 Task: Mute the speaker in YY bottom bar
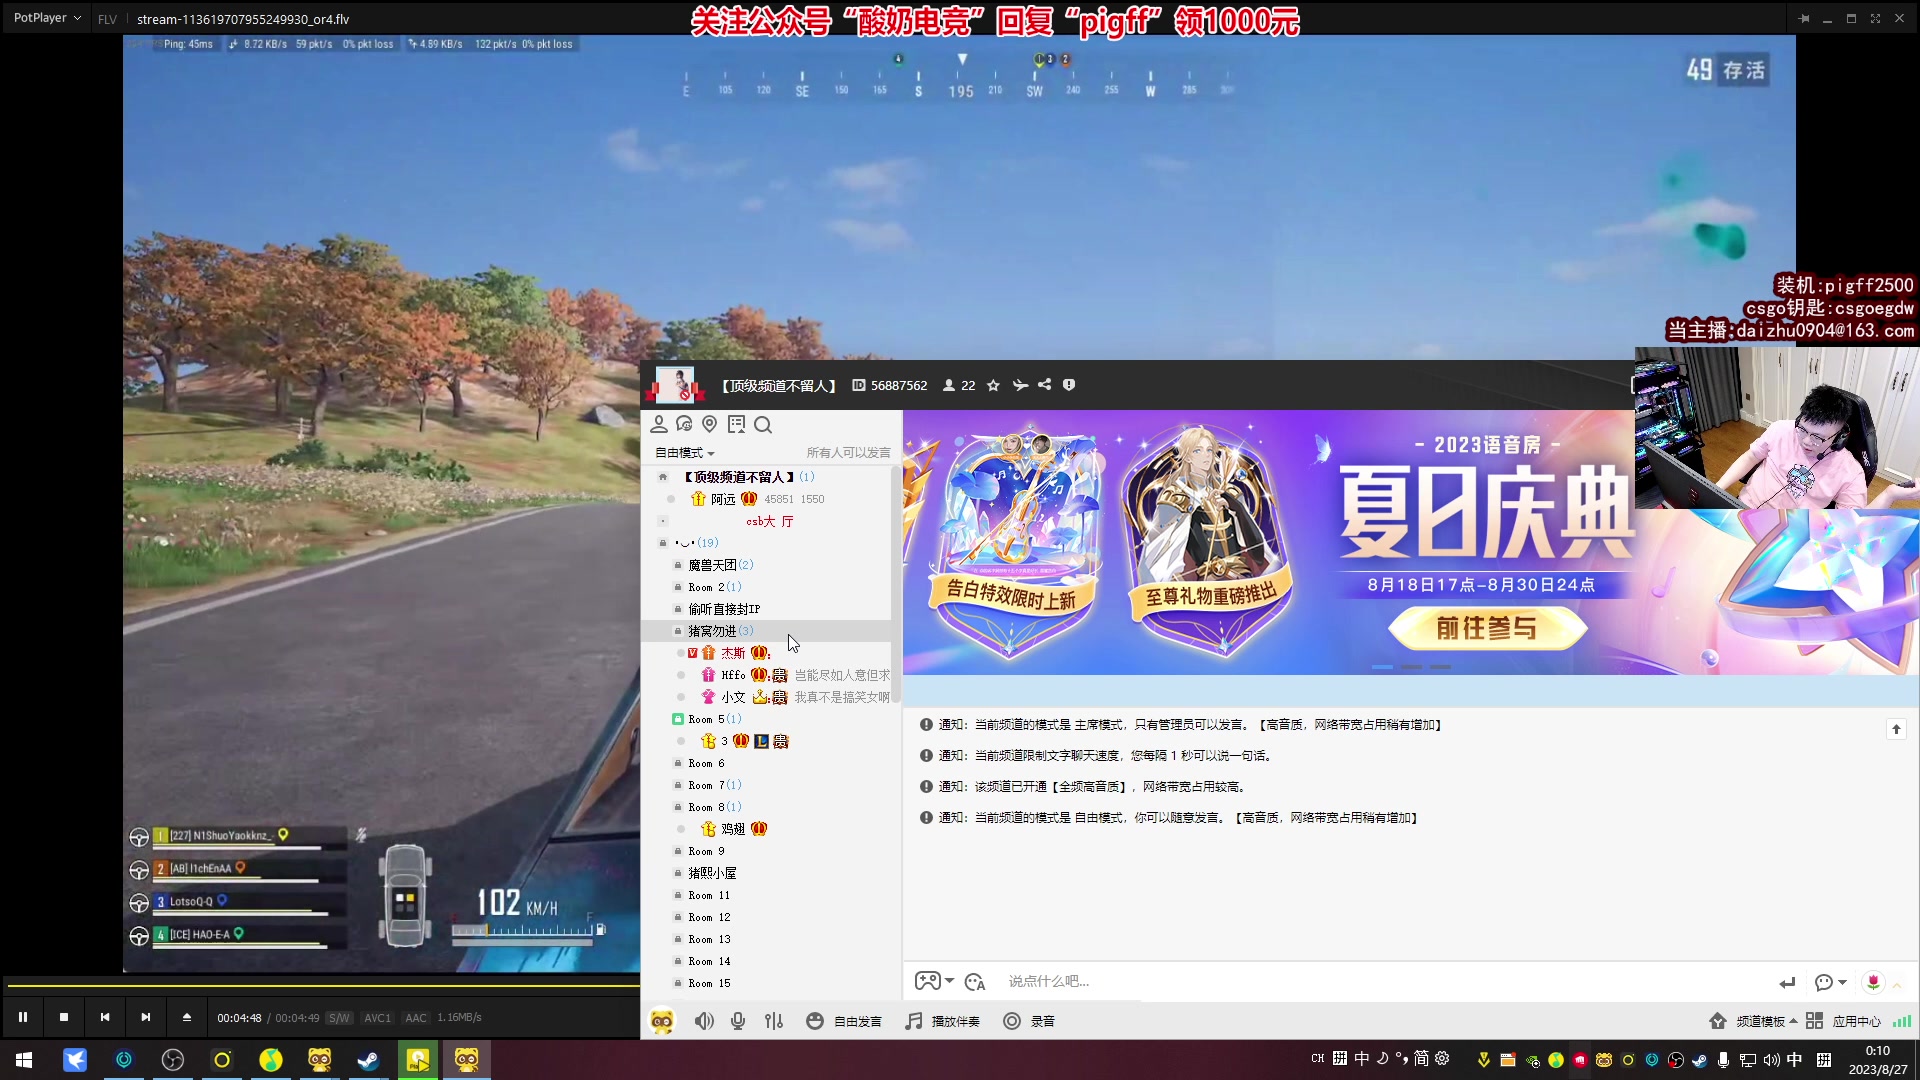pos(705,1021)
